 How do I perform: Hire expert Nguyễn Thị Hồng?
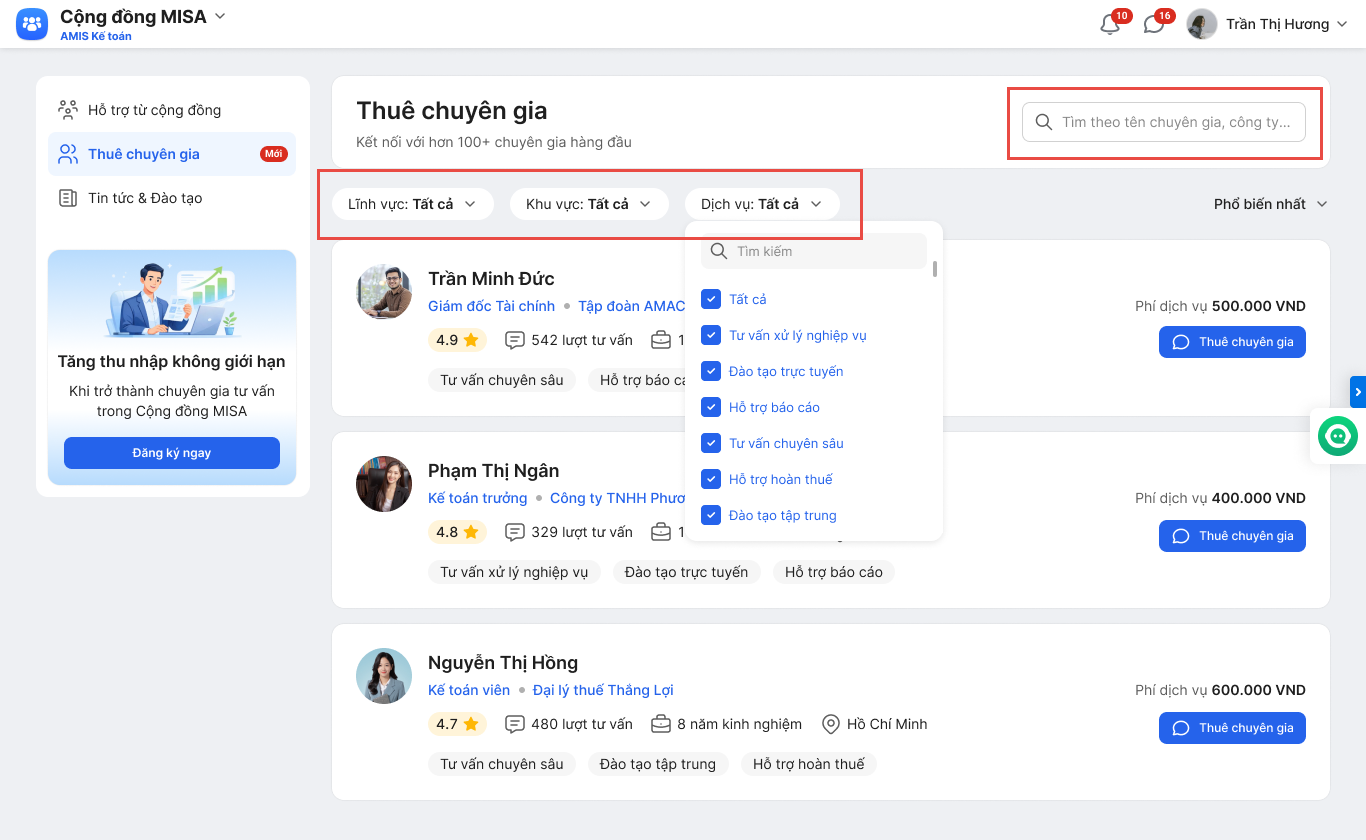pyautogui.click(x=1232, y=728)
